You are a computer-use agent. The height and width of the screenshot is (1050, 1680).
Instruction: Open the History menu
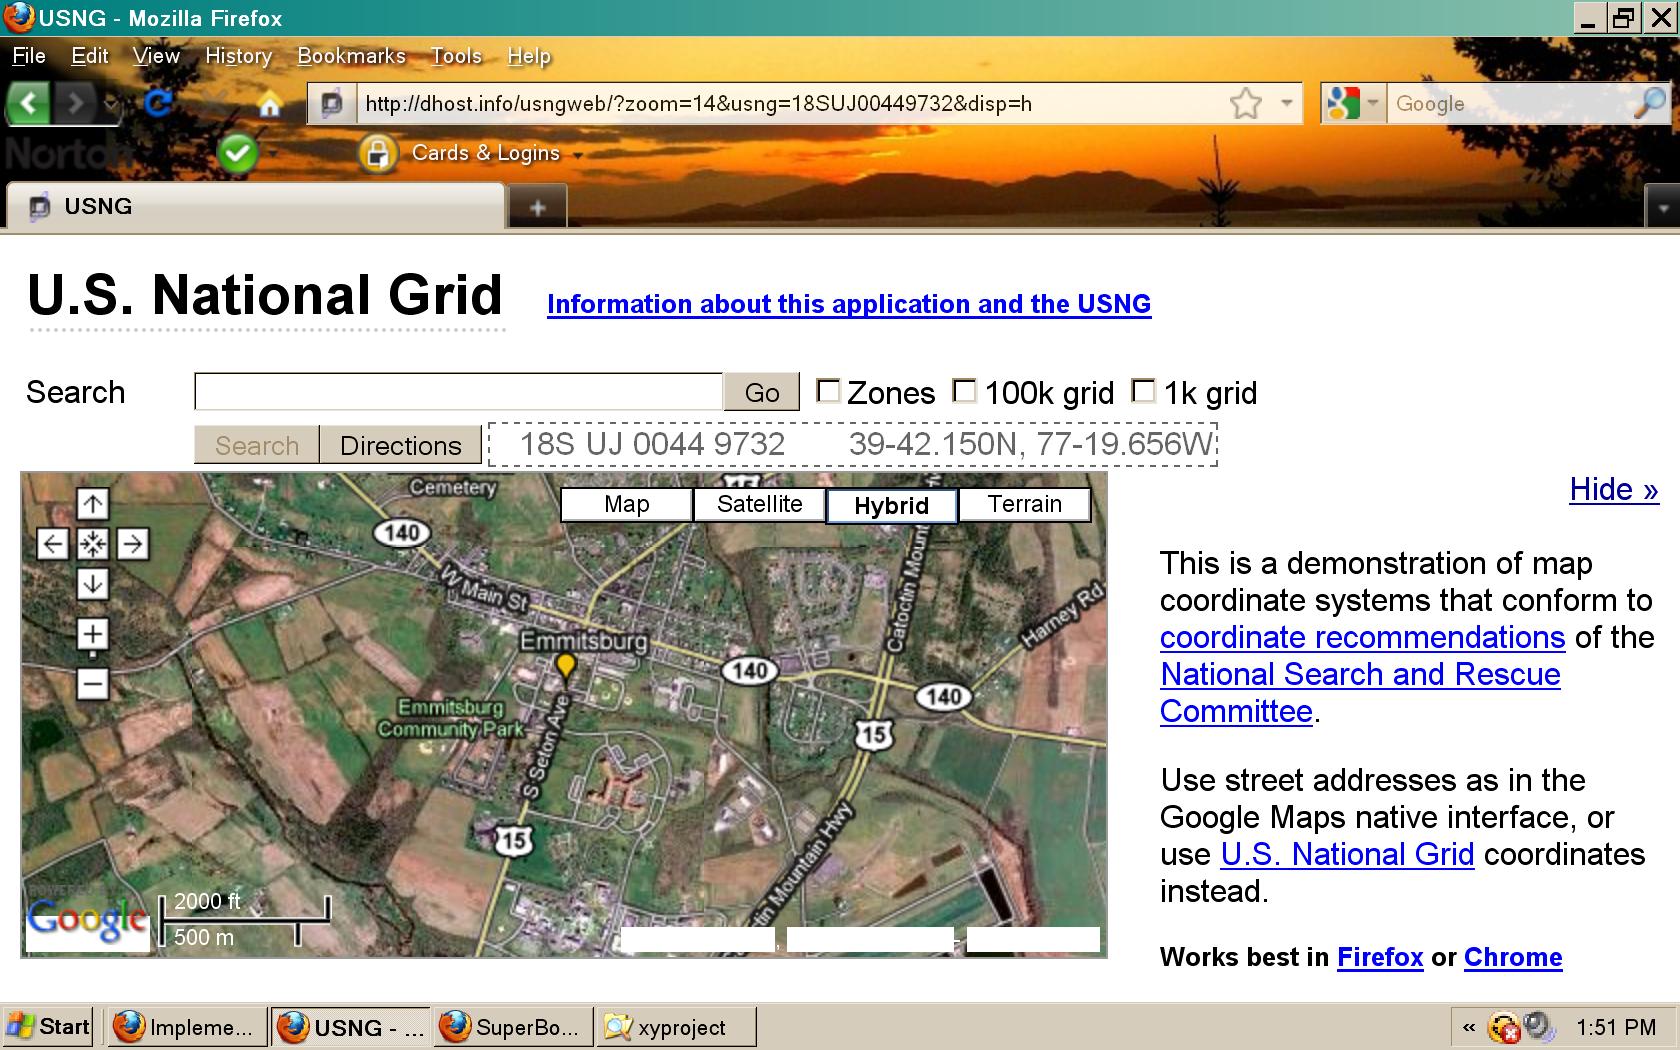[x=239, y=56]
